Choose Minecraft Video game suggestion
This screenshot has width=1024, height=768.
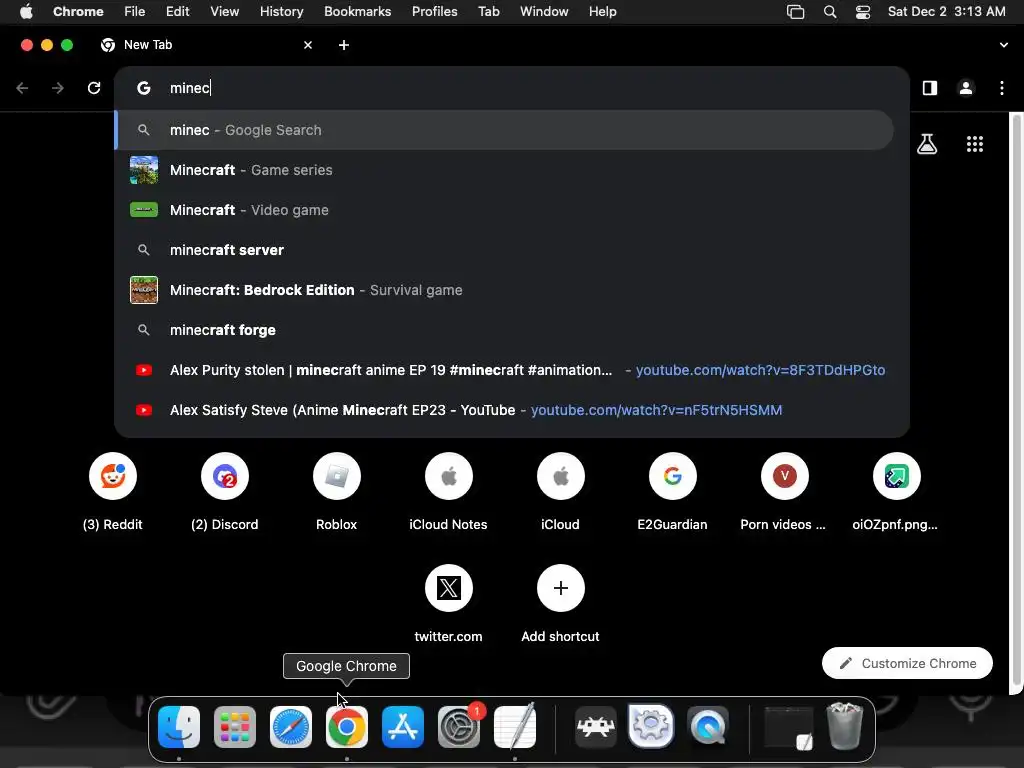504,210
